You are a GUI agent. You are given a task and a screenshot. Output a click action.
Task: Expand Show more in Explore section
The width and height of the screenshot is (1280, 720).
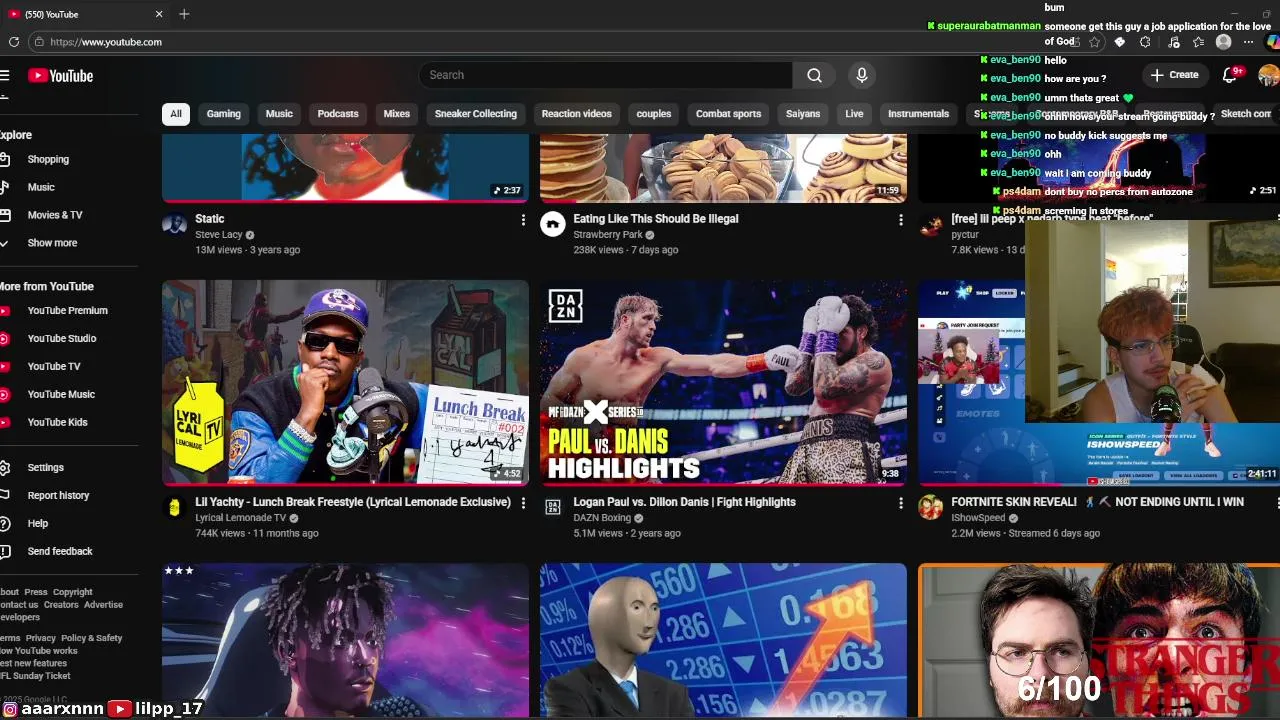(52, 243)
